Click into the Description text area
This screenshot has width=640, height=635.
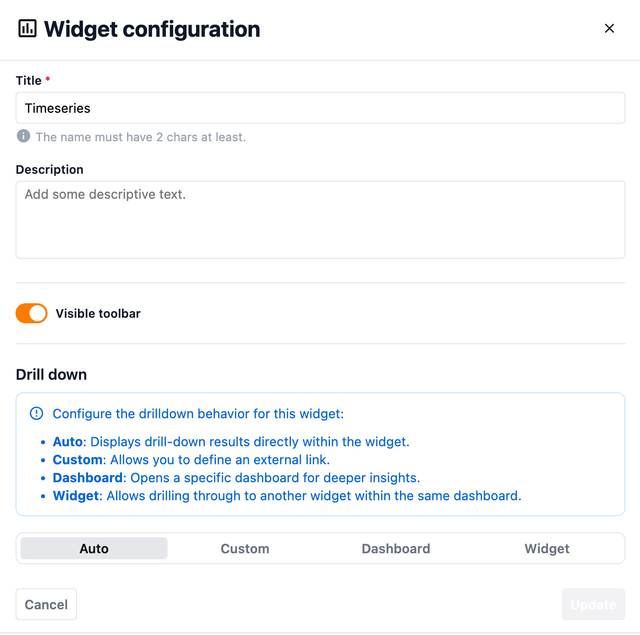pyautogui.click(x=320, y=219)
